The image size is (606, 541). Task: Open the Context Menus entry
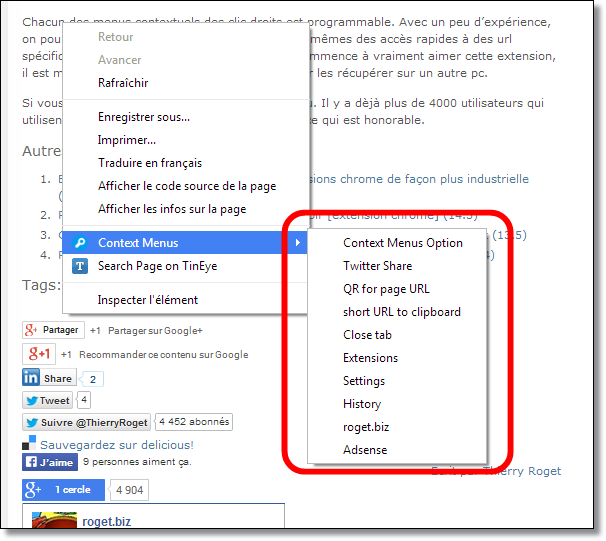click(x=185, y=243)
